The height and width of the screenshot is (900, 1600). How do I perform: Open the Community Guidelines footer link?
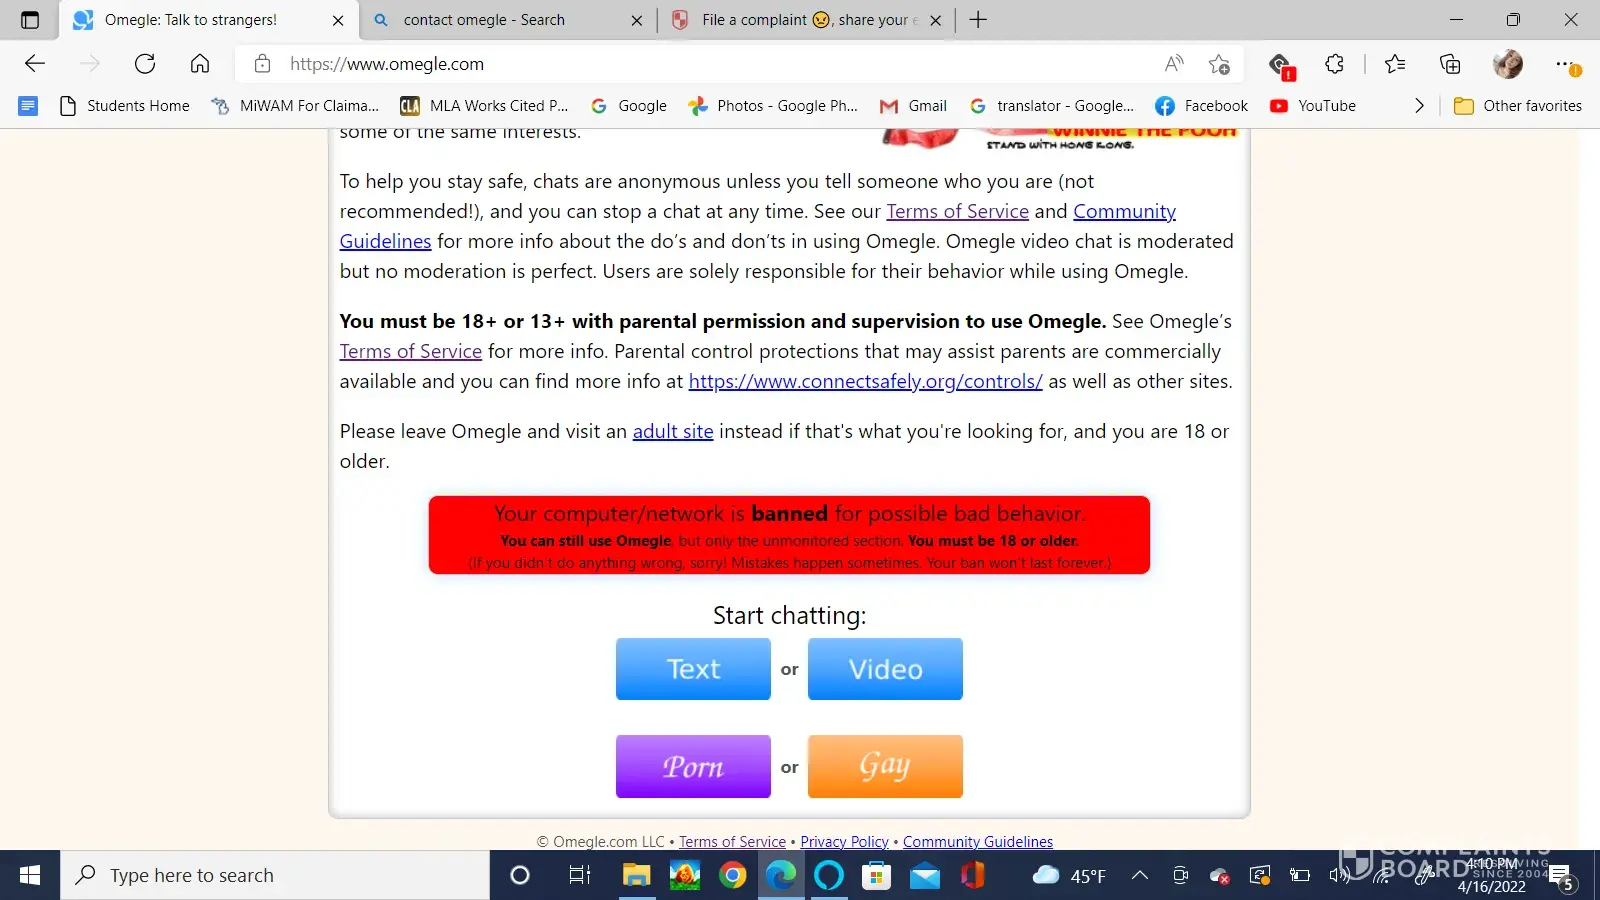(978, 842)
